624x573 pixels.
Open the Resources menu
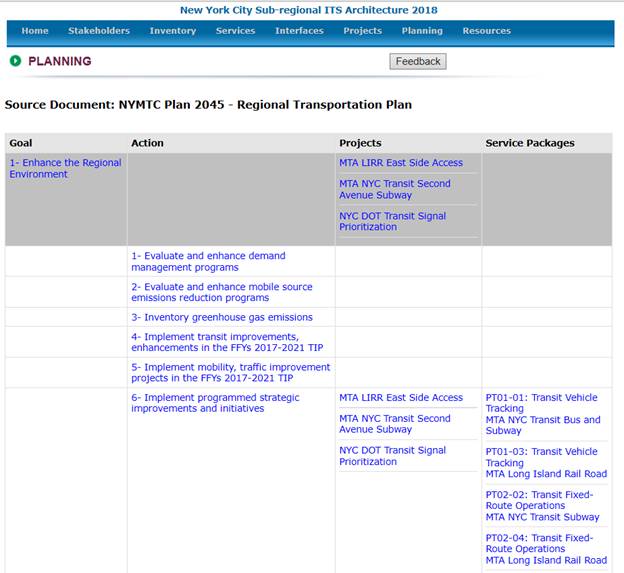(486, 31)
